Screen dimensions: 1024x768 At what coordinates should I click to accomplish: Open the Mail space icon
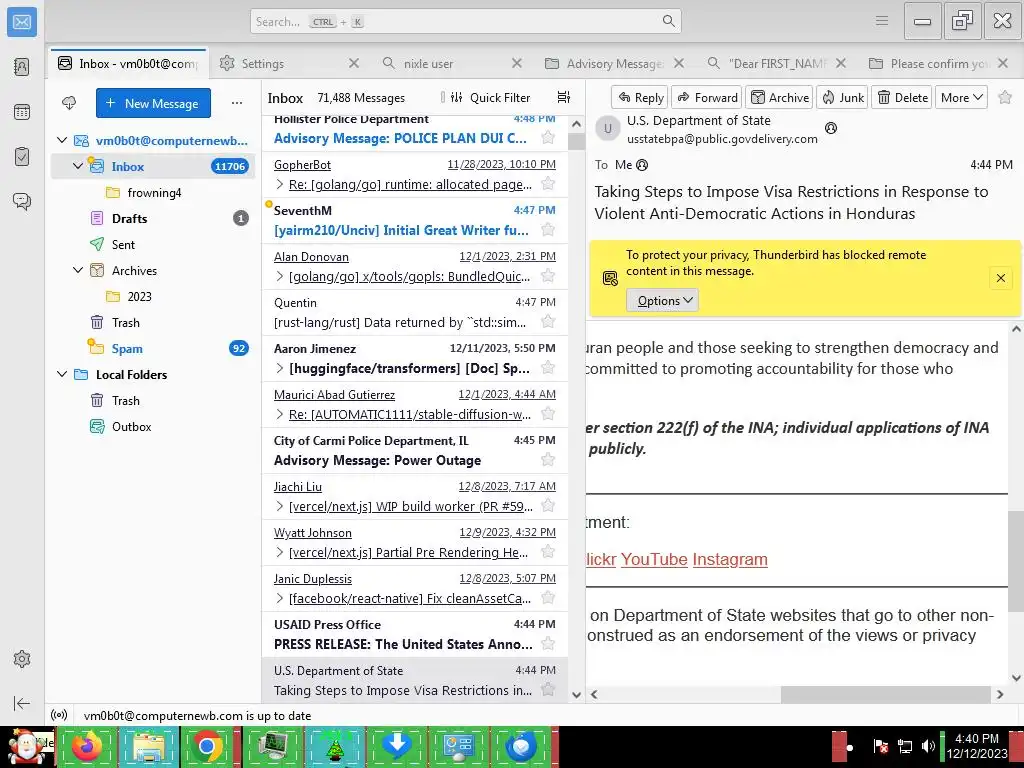(22, 22)
